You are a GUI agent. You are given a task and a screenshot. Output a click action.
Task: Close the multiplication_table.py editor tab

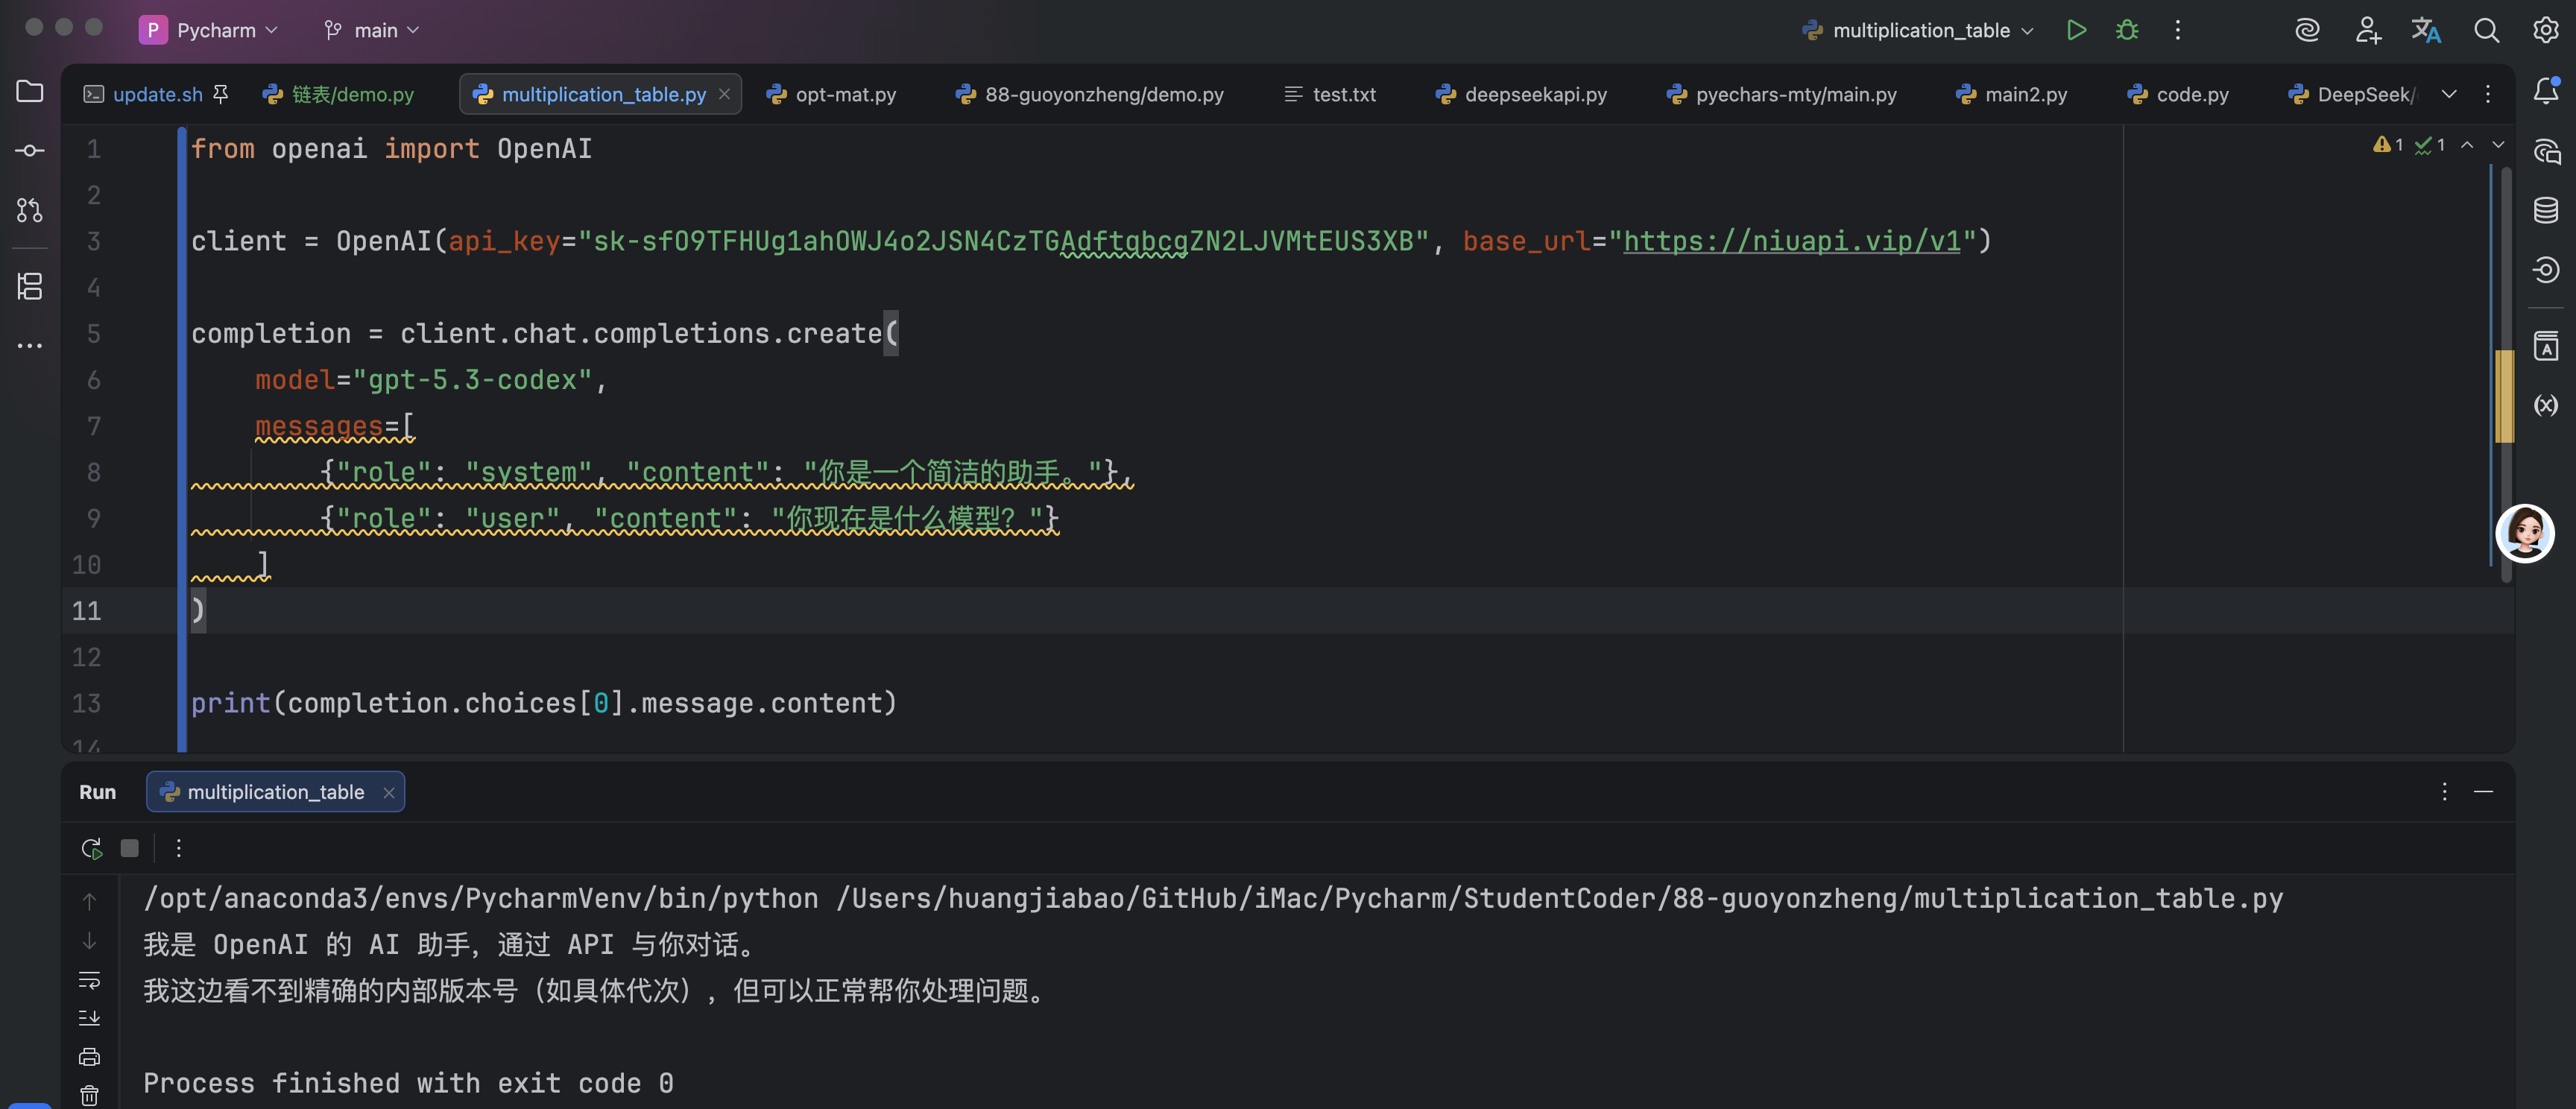pyautogui.click(x=724, y=94)
